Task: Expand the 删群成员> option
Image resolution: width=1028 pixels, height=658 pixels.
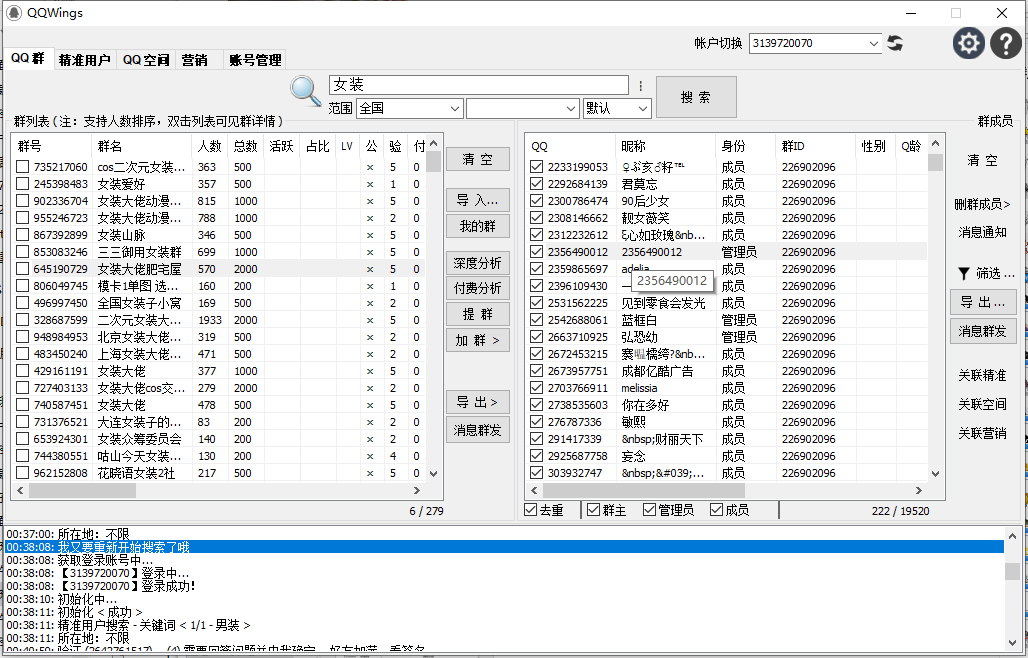Action: (982, 204)
